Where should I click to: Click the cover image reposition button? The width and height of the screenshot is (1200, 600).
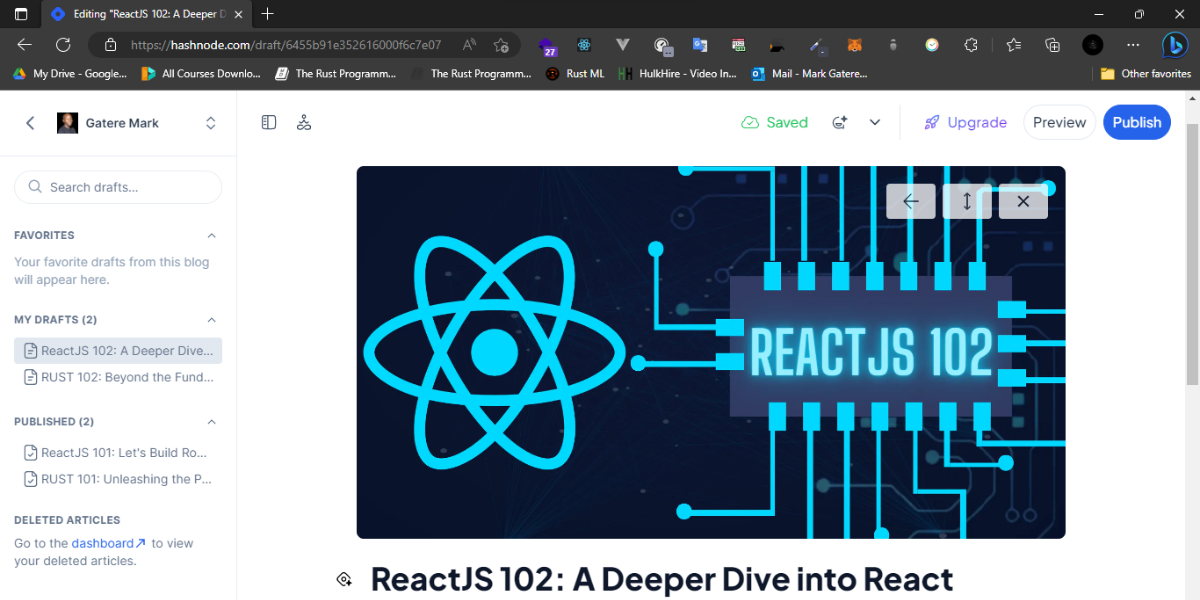coord(967,201)
